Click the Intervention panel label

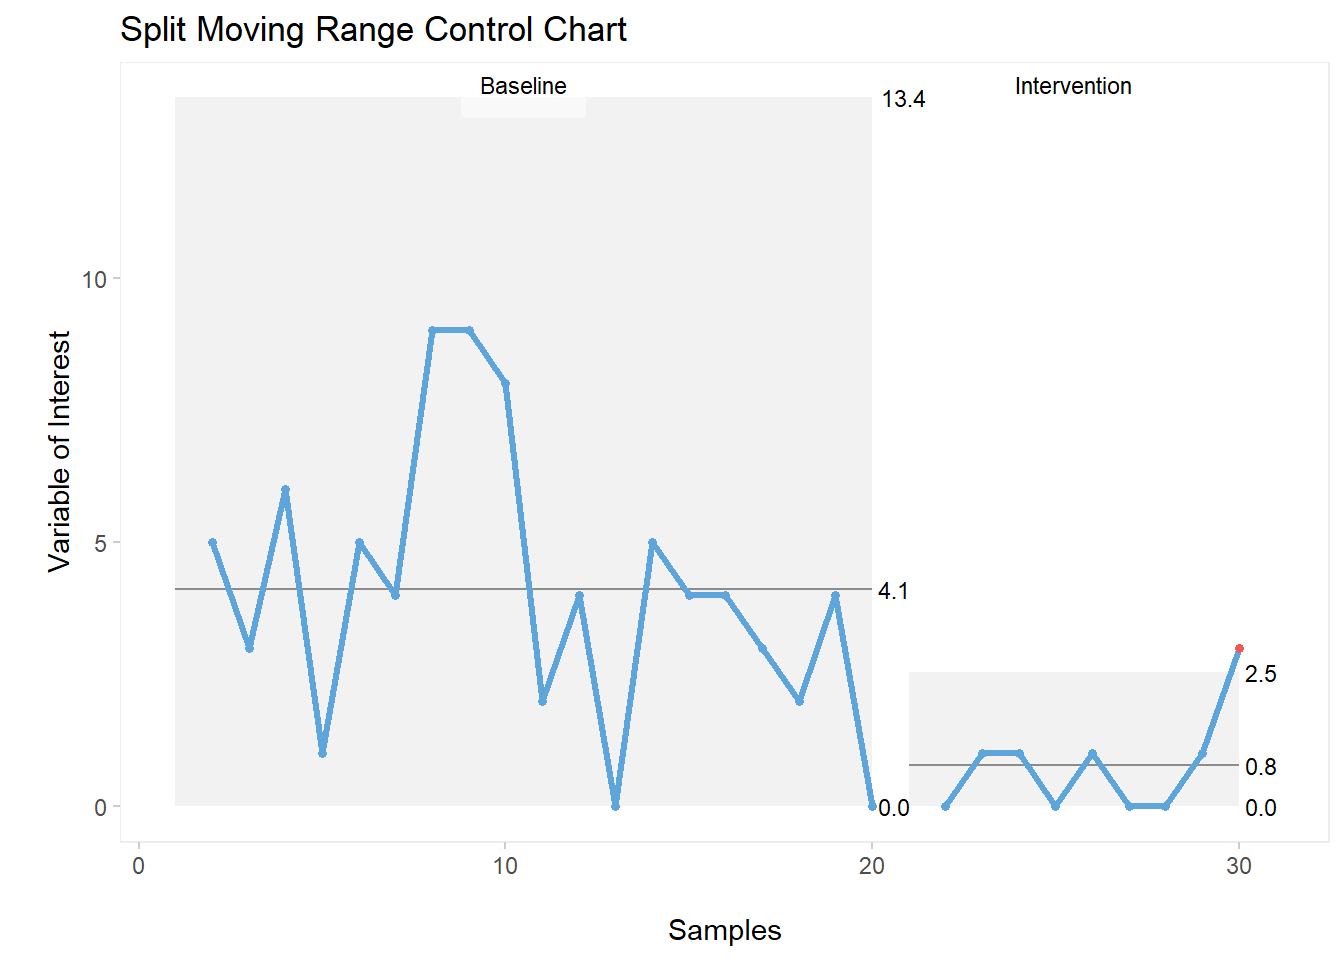click(1073, 87)
